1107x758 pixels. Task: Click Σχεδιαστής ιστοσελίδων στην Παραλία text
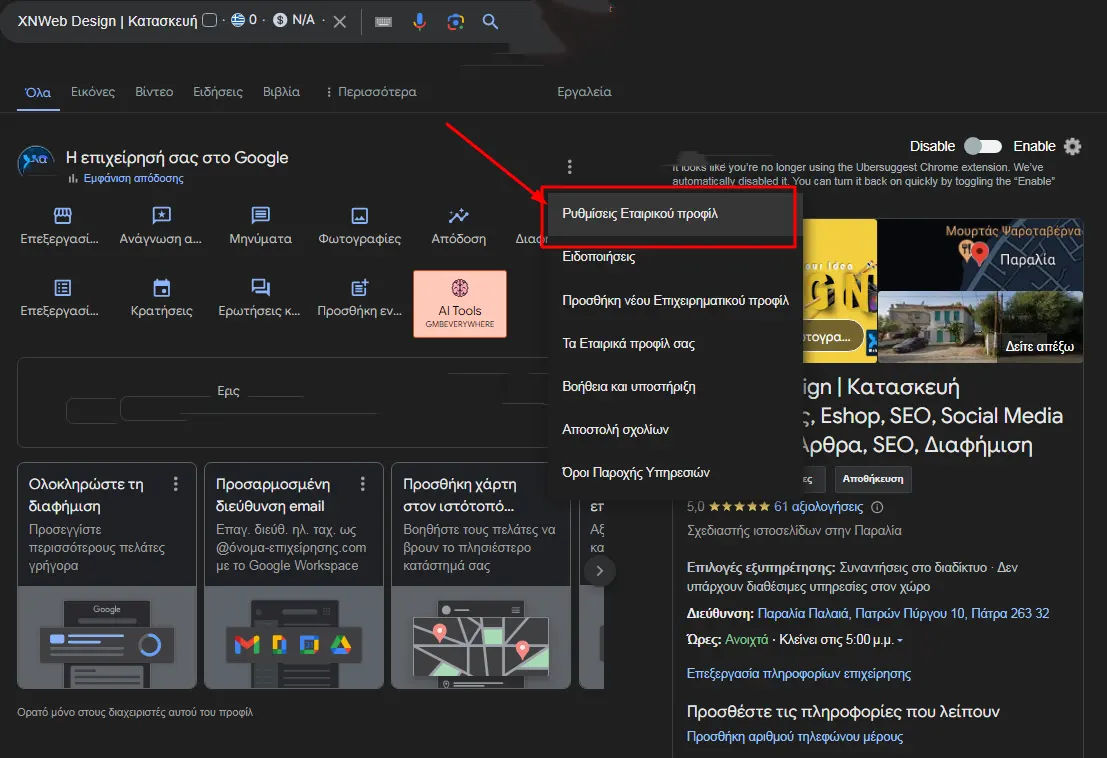pos(794,530)
